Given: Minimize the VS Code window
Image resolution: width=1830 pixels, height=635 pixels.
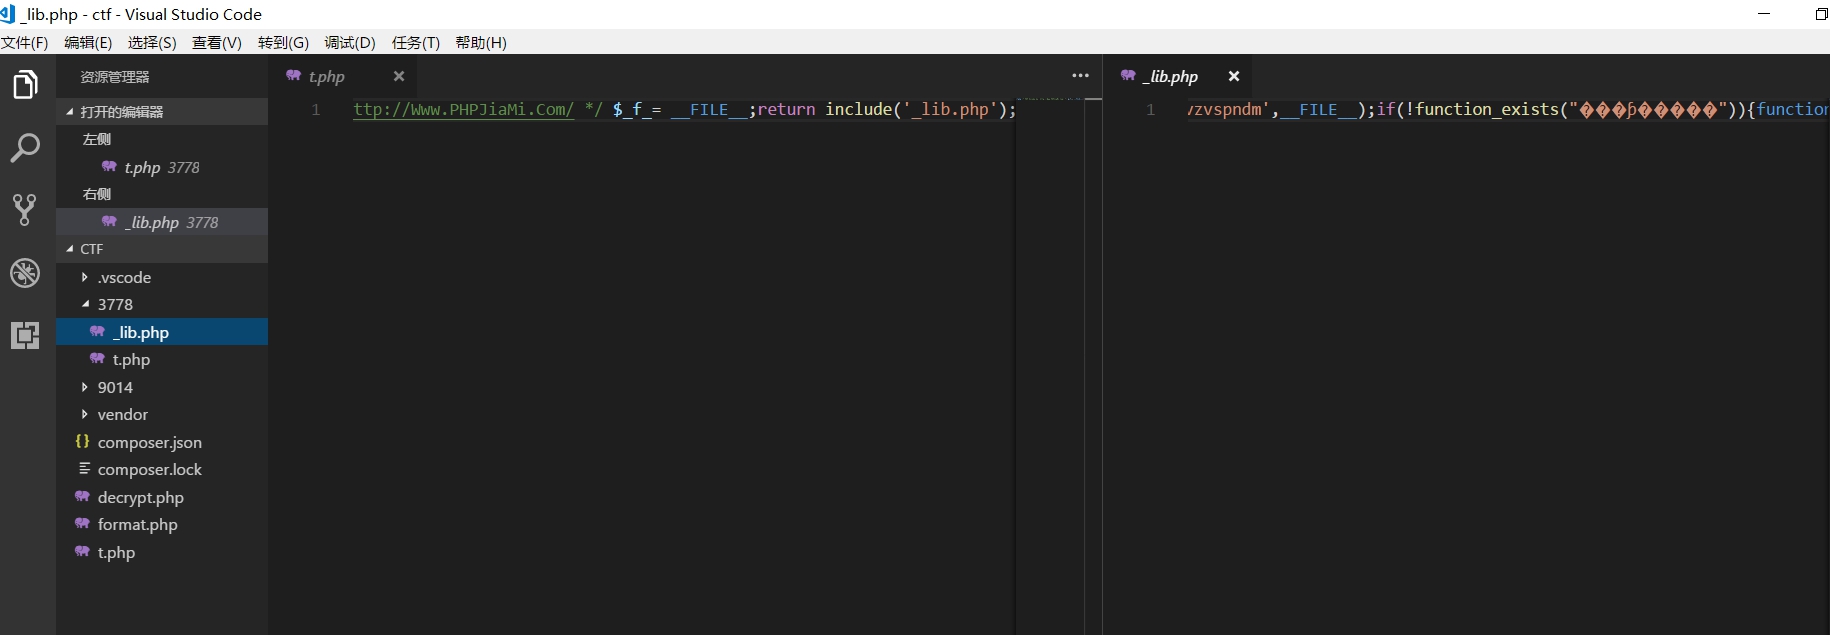Looking at the screenshot, I should [x=1764, y=14].
